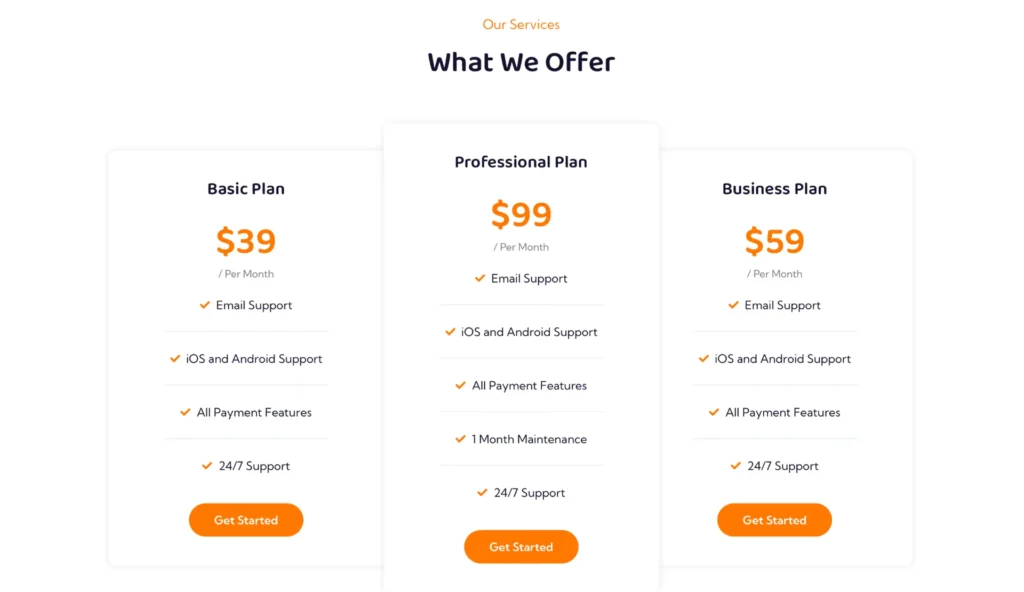Click the $39 Basic Plan price
This screenshot has width=1024, height=592.
[246, 241]
